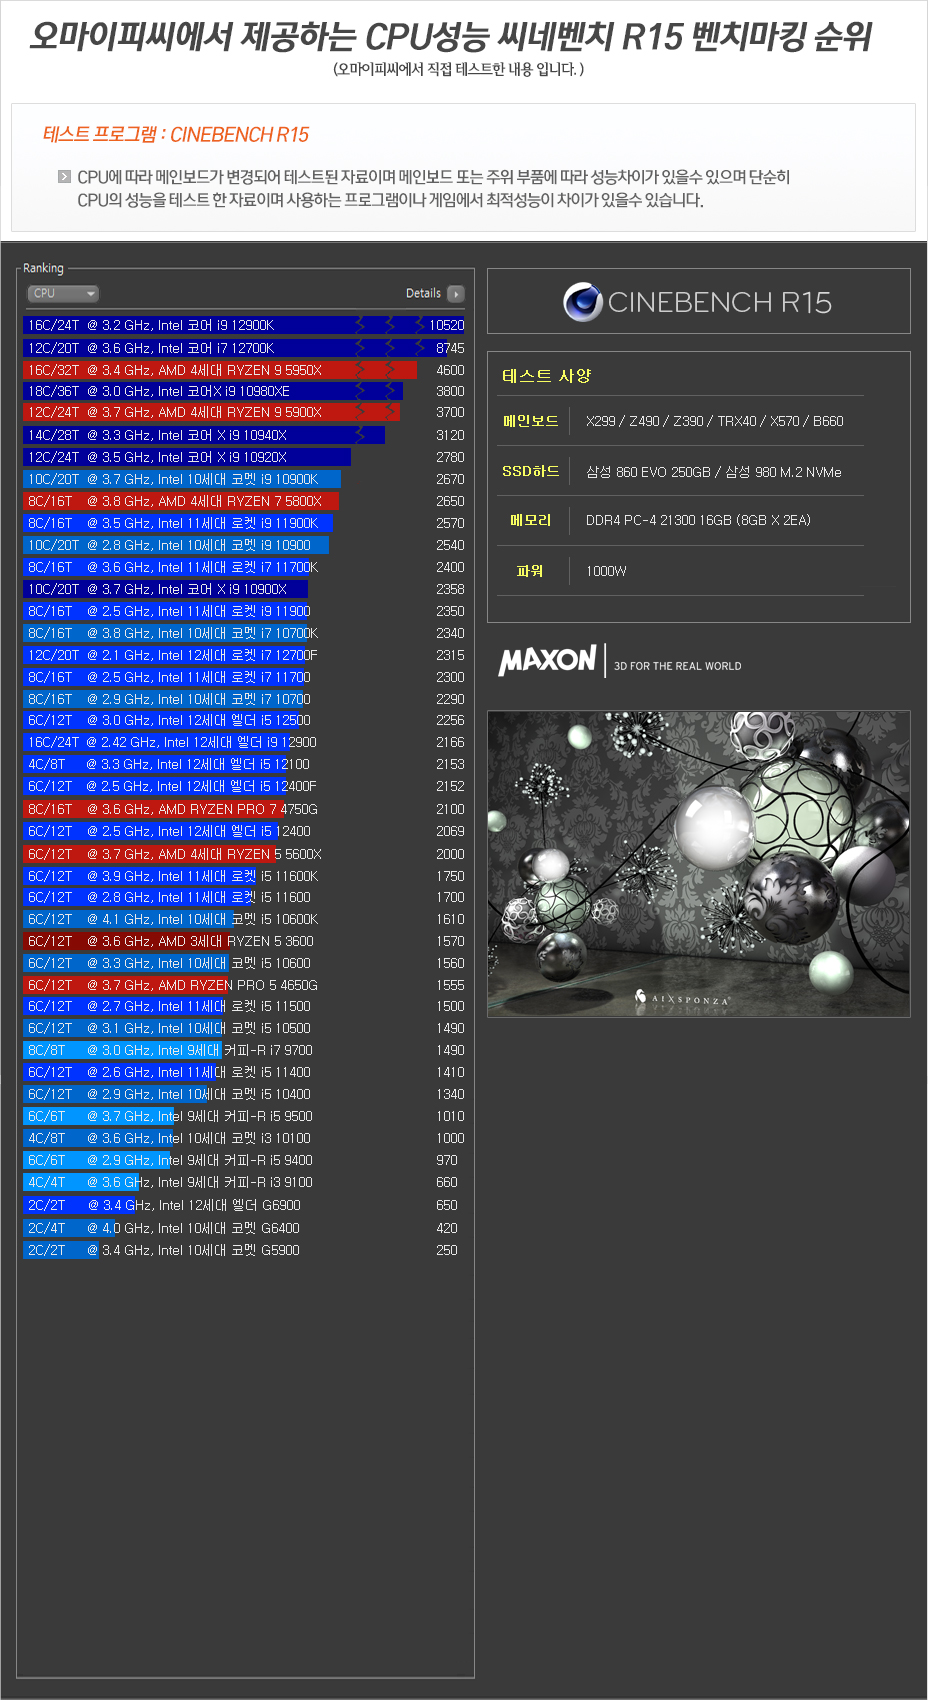This screenshot has width=928, height=1700.
Task: Select the Intel i9 10900X row
Action: [x=244, y=589]
